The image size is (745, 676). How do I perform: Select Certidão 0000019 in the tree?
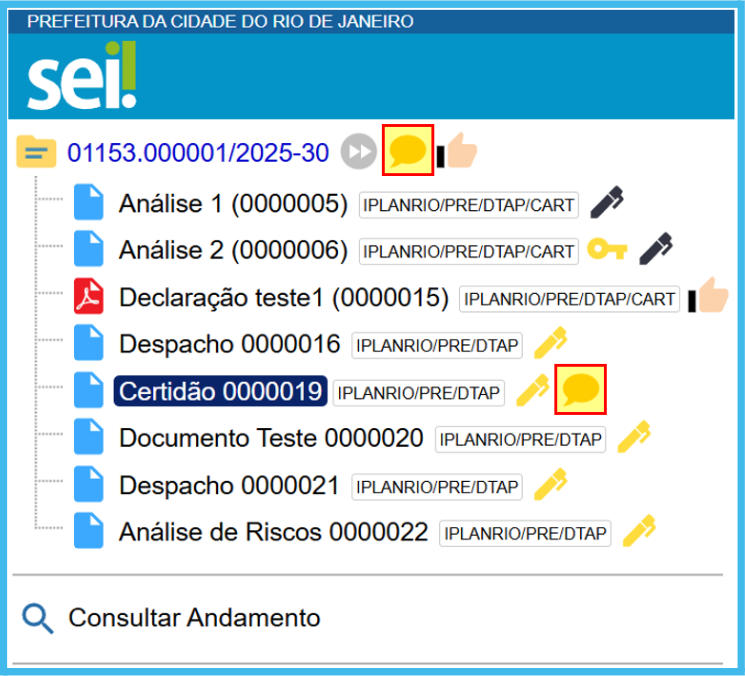coord(220,391)
